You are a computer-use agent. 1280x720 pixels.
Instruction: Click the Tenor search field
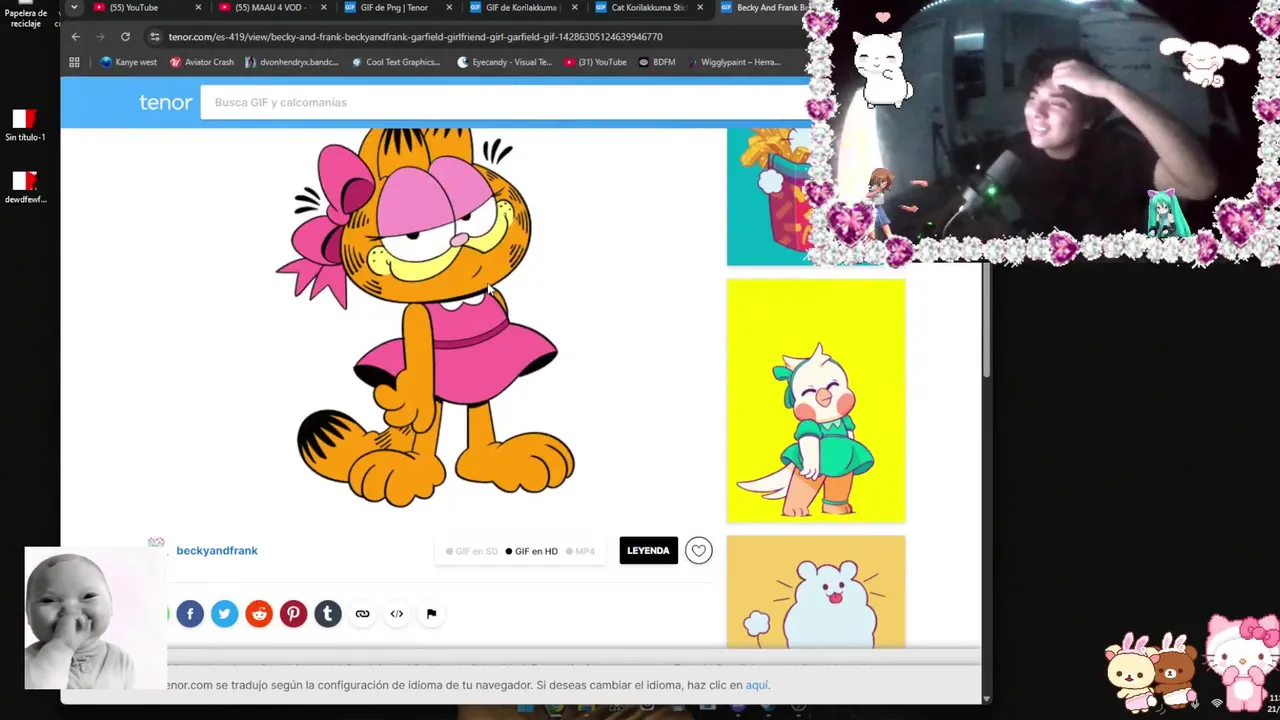pos(505,102)
